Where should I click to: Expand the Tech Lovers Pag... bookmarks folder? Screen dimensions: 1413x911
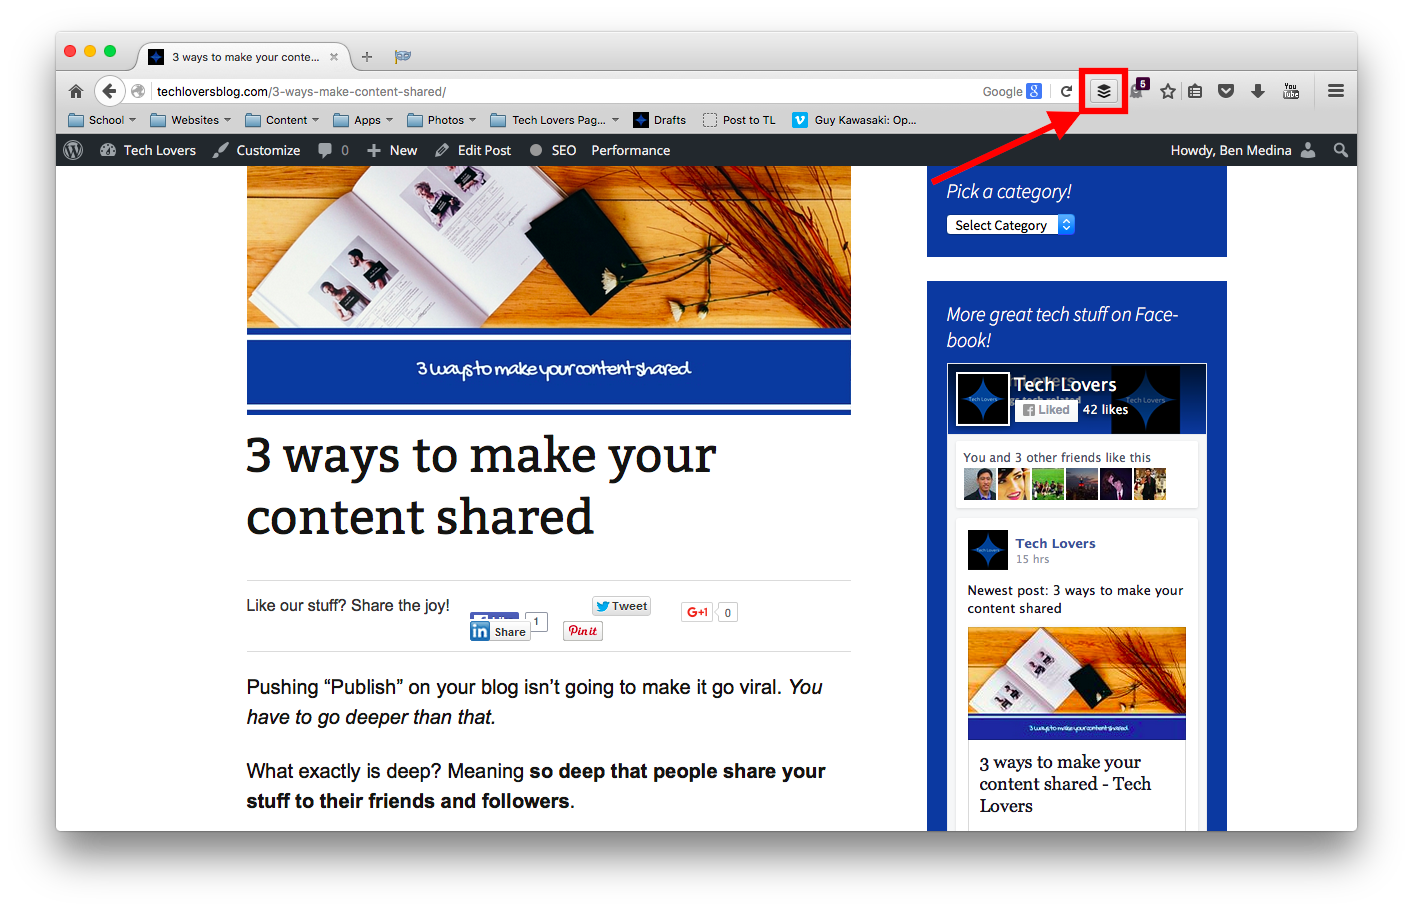point(555,120)
